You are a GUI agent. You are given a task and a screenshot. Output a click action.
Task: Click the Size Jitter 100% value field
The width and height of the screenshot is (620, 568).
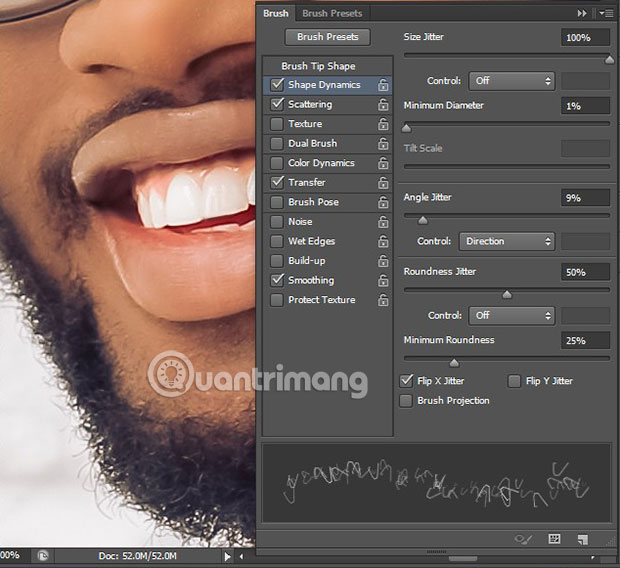click(x=585, y=38)
